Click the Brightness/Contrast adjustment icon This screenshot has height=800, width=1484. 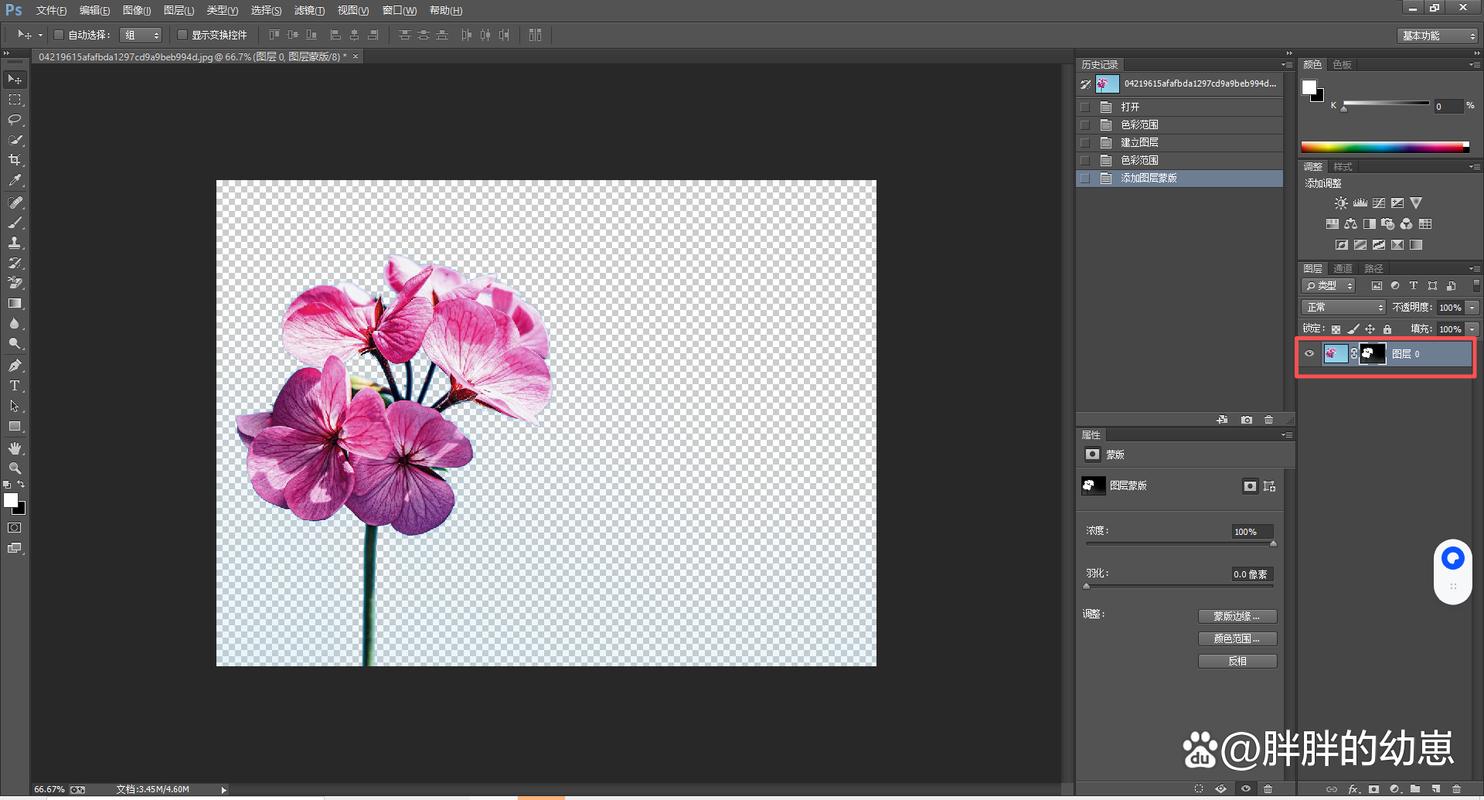tap(1341, 203)
